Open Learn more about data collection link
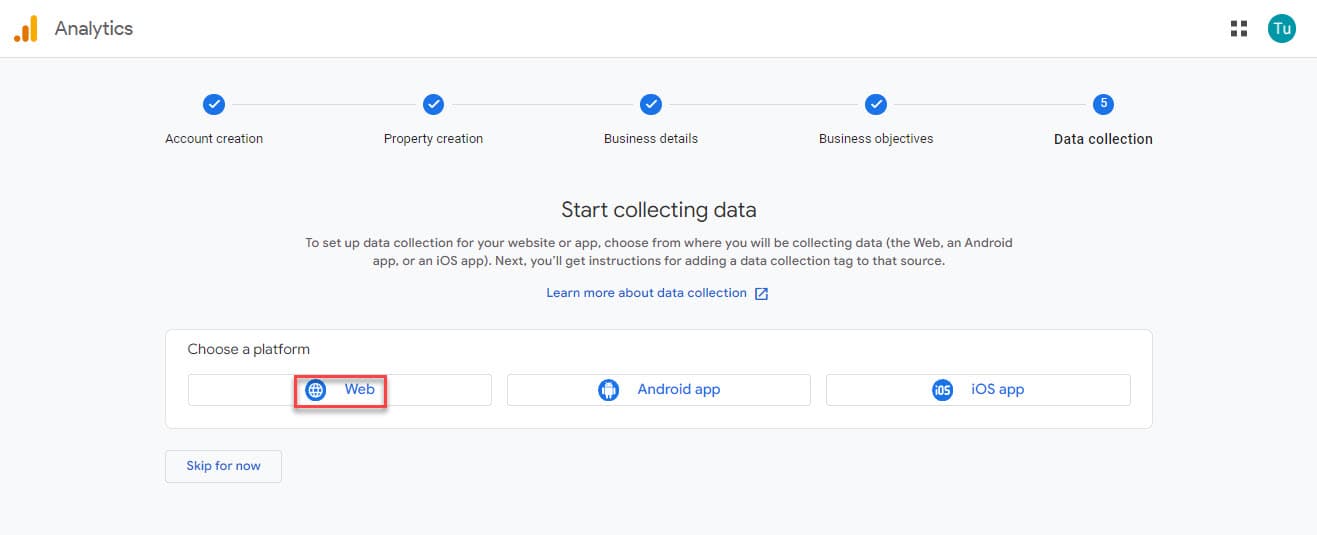This screenshot has height=535, width=1317. click(646, 293)
